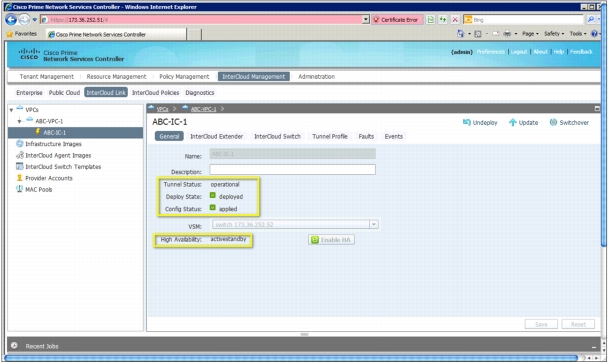
Task: Click the VPCs breadcrumb link
Action: coord(162,109)
